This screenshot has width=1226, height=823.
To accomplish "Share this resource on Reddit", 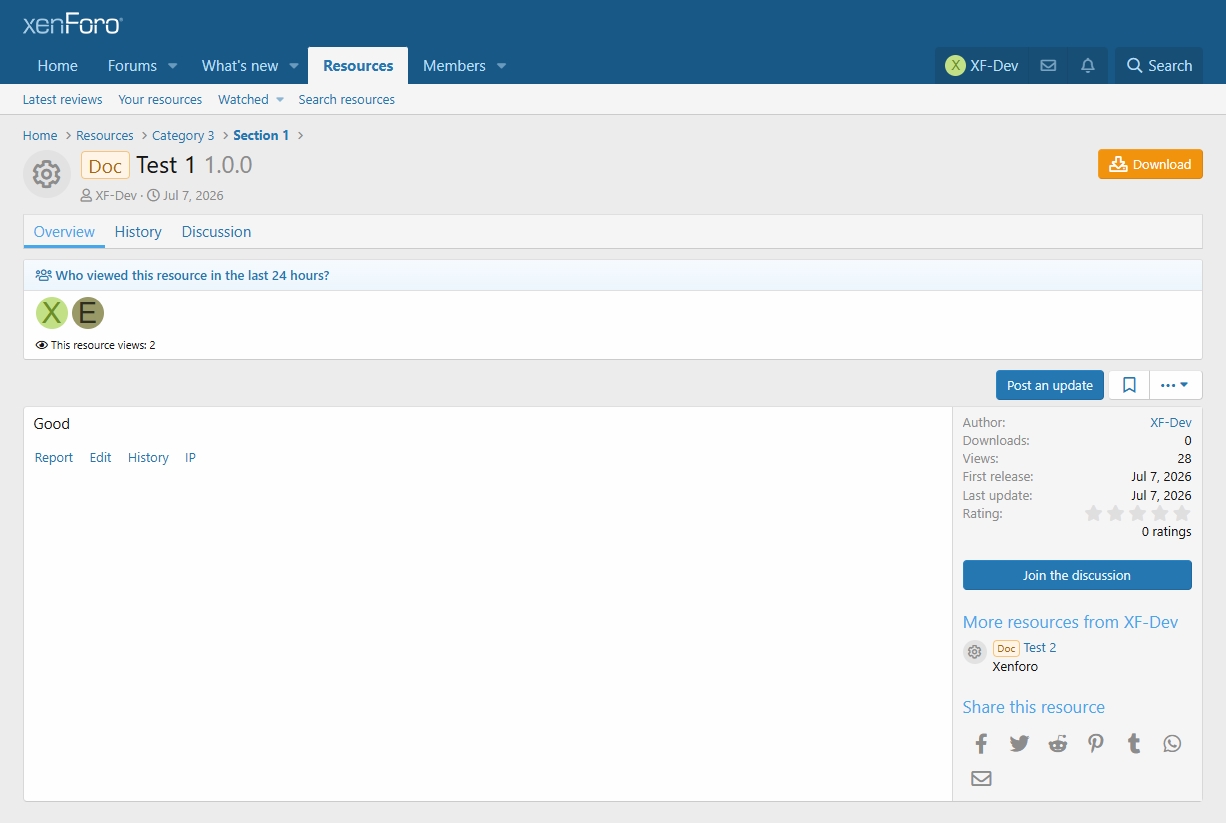I will [x=1057, y=743].
